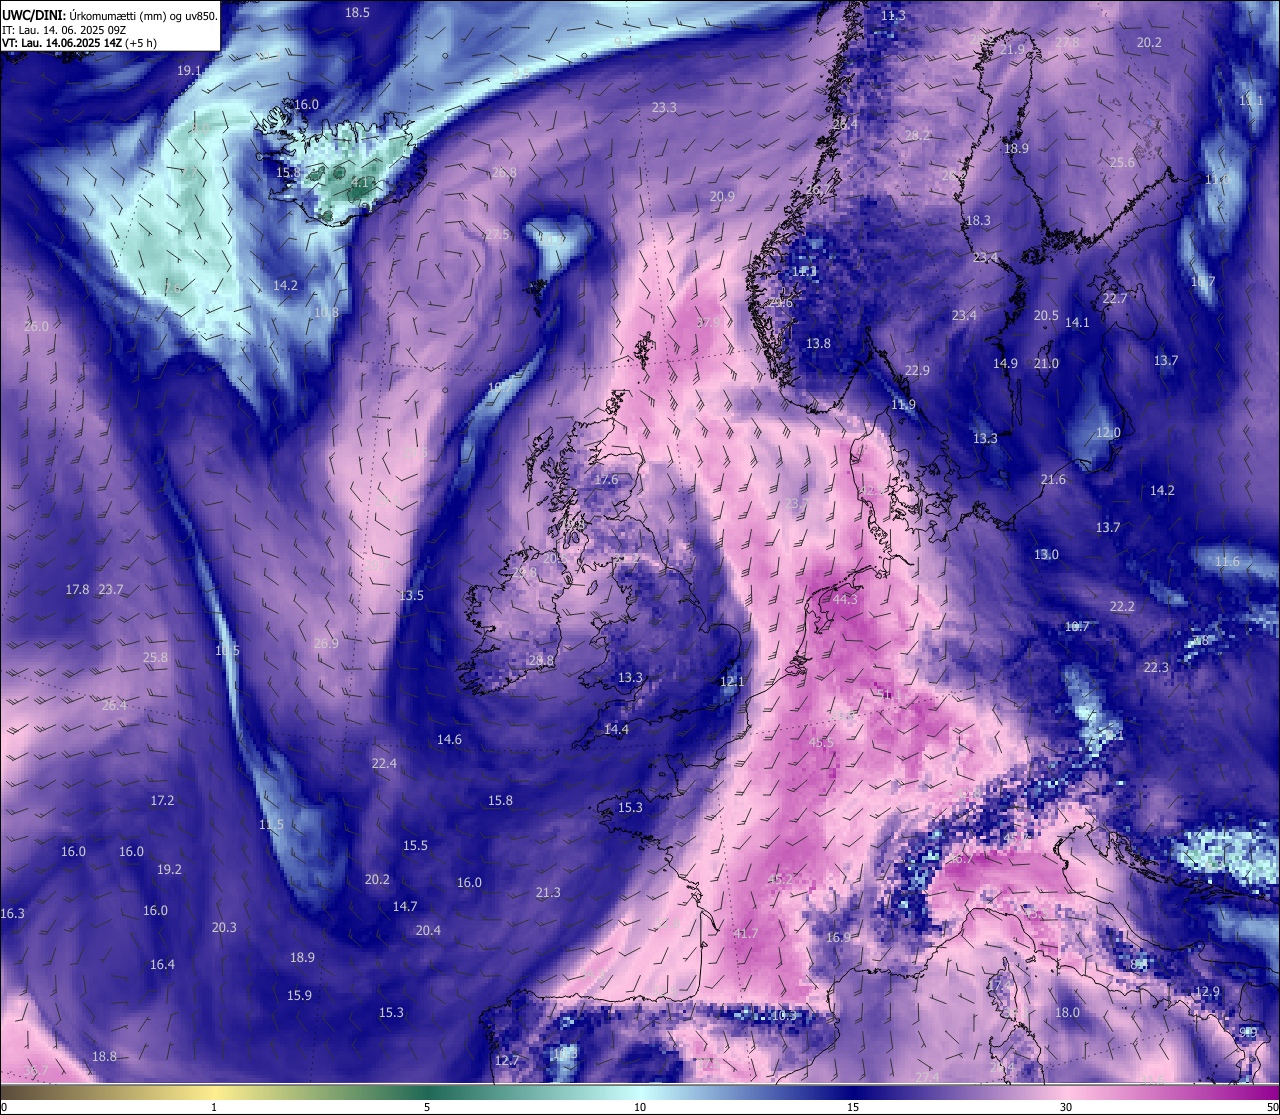Click the 26.0 value on left edge
The height and width of the screenshot is (1115, 1280).
[x=36, y=326]
